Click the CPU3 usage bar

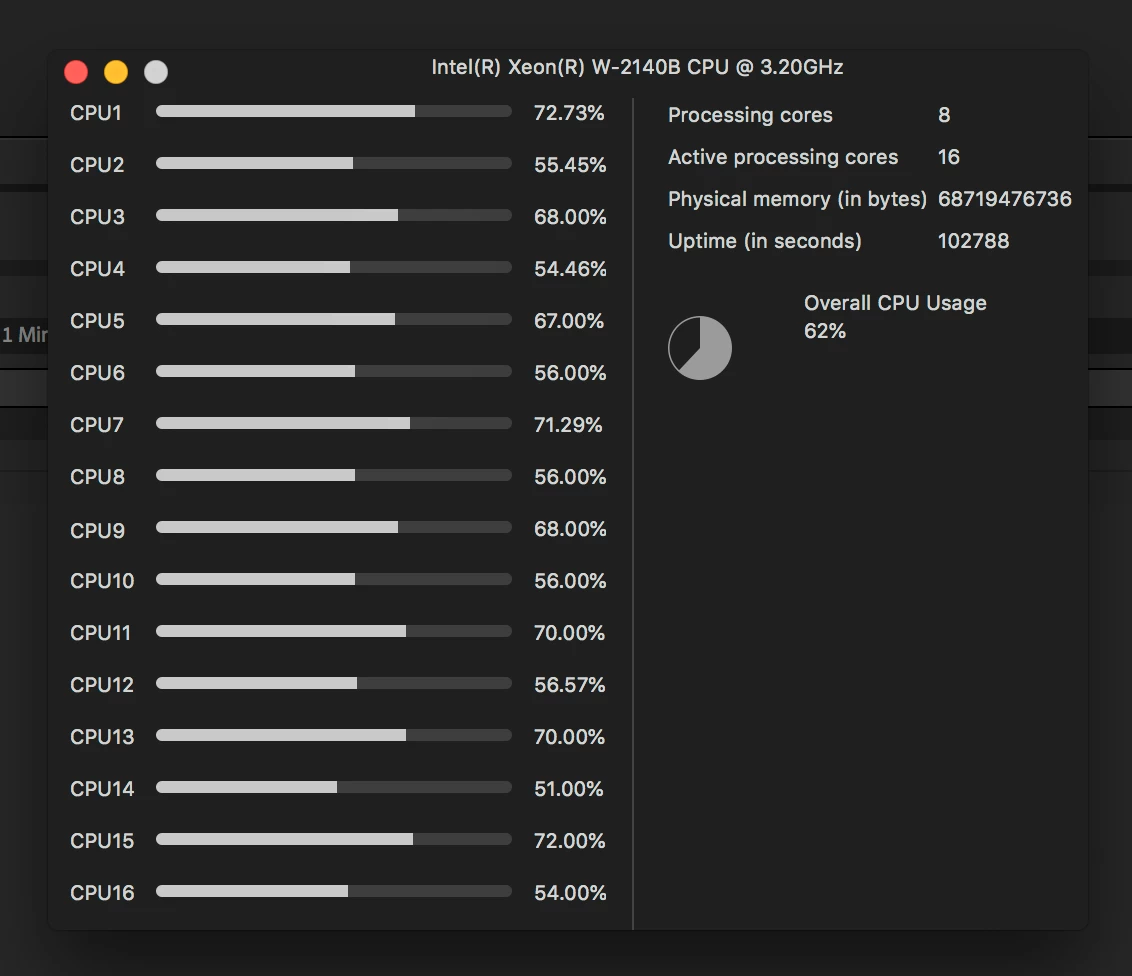coord(334,215)
